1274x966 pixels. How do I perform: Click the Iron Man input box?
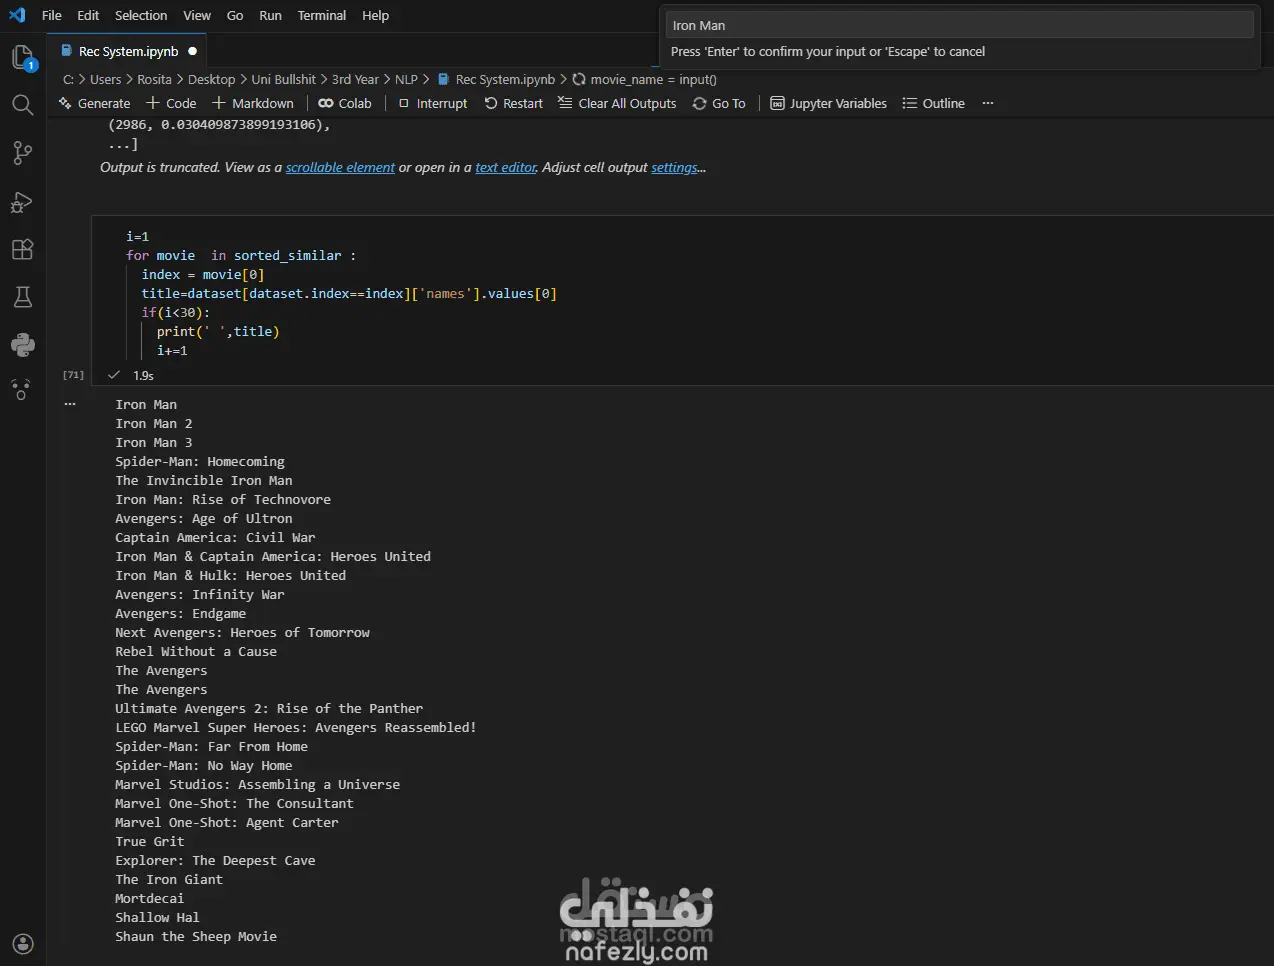(x=959, y=25)
